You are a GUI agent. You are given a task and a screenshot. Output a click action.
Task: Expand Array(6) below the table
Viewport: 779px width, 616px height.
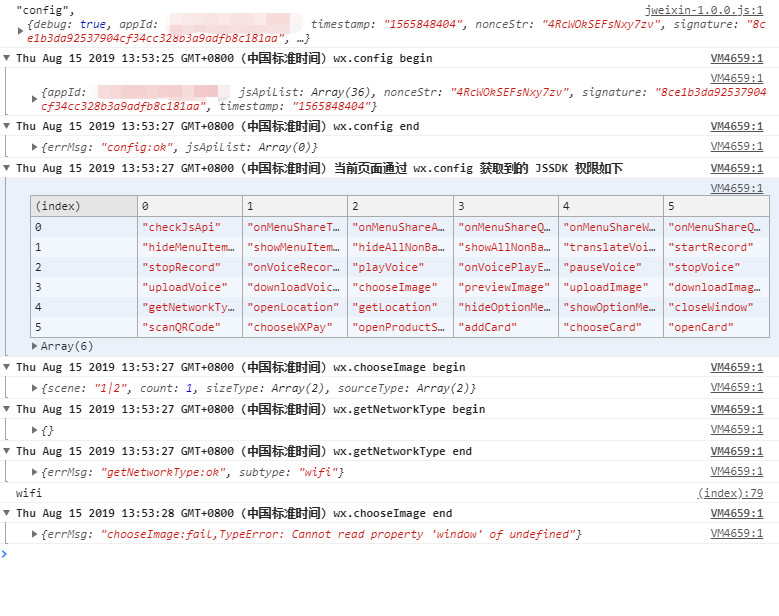34,346
